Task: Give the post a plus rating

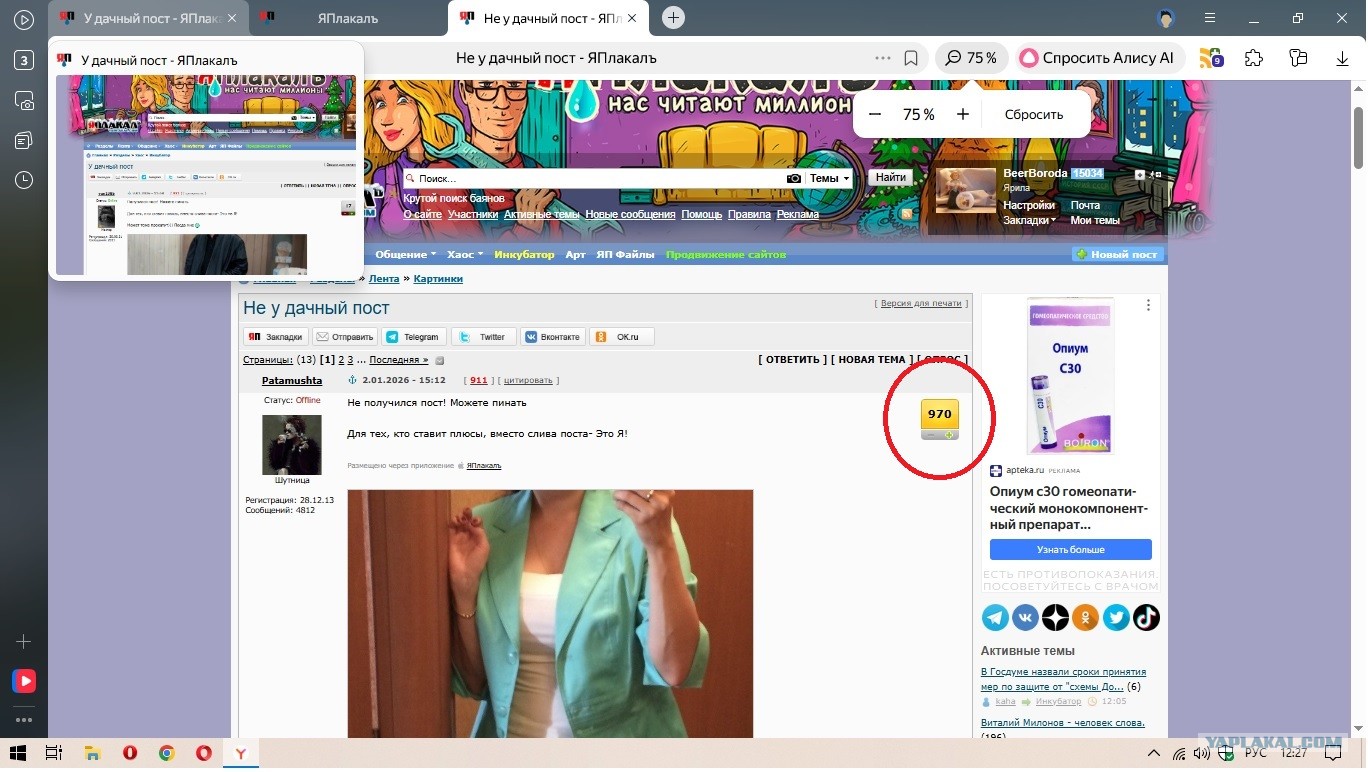Action: pos(949,435)
